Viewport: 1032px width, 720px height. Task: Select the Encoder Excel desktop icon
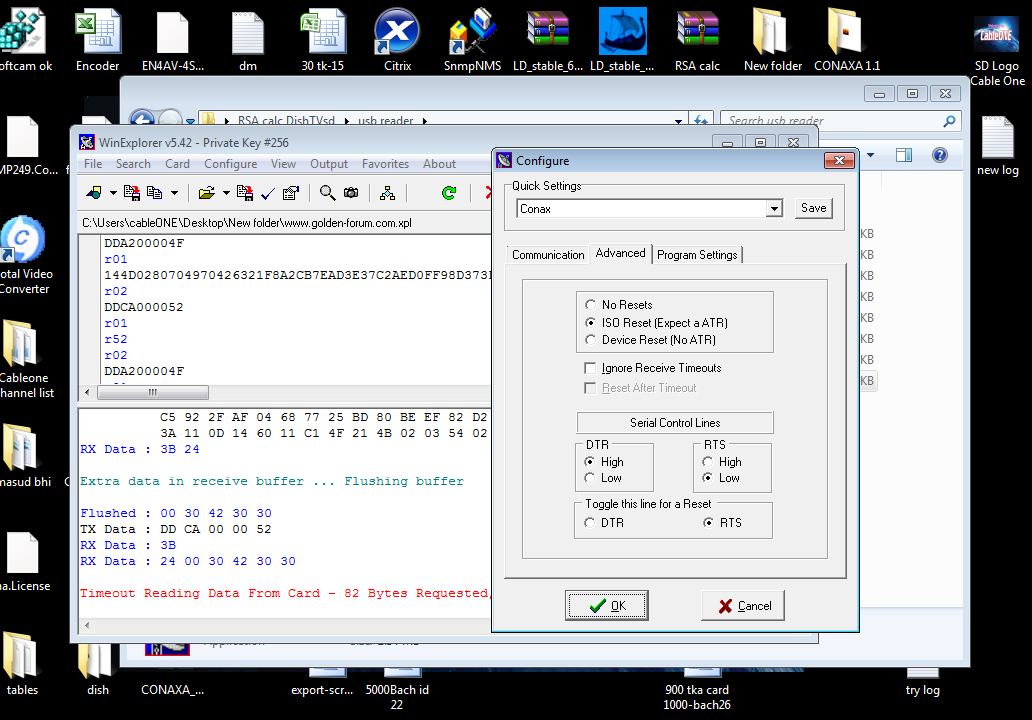tap(97, 39)
